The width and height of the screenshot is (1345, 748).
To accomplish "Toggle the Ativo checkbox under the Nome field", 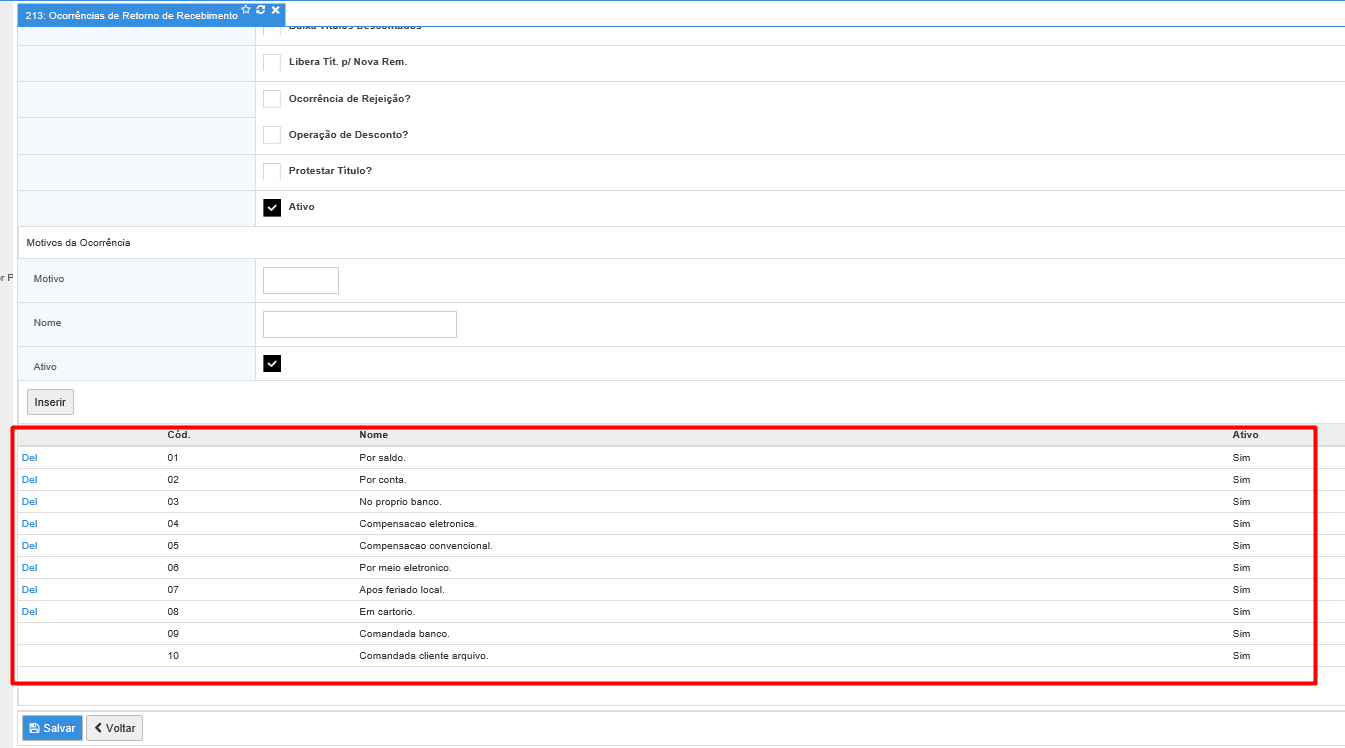I will tap(272, 363).
